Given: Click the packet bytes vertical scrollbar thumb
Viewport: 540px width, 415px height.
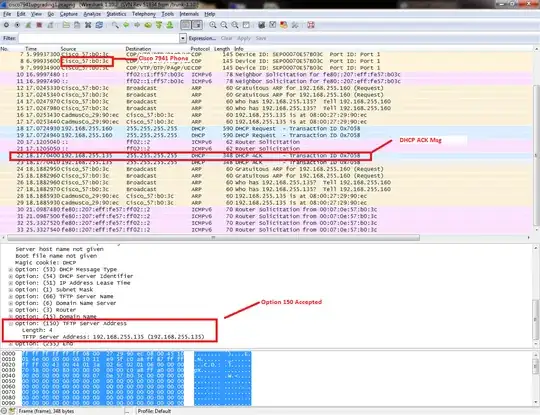Looking at the screenshot, I should point(536,366).
